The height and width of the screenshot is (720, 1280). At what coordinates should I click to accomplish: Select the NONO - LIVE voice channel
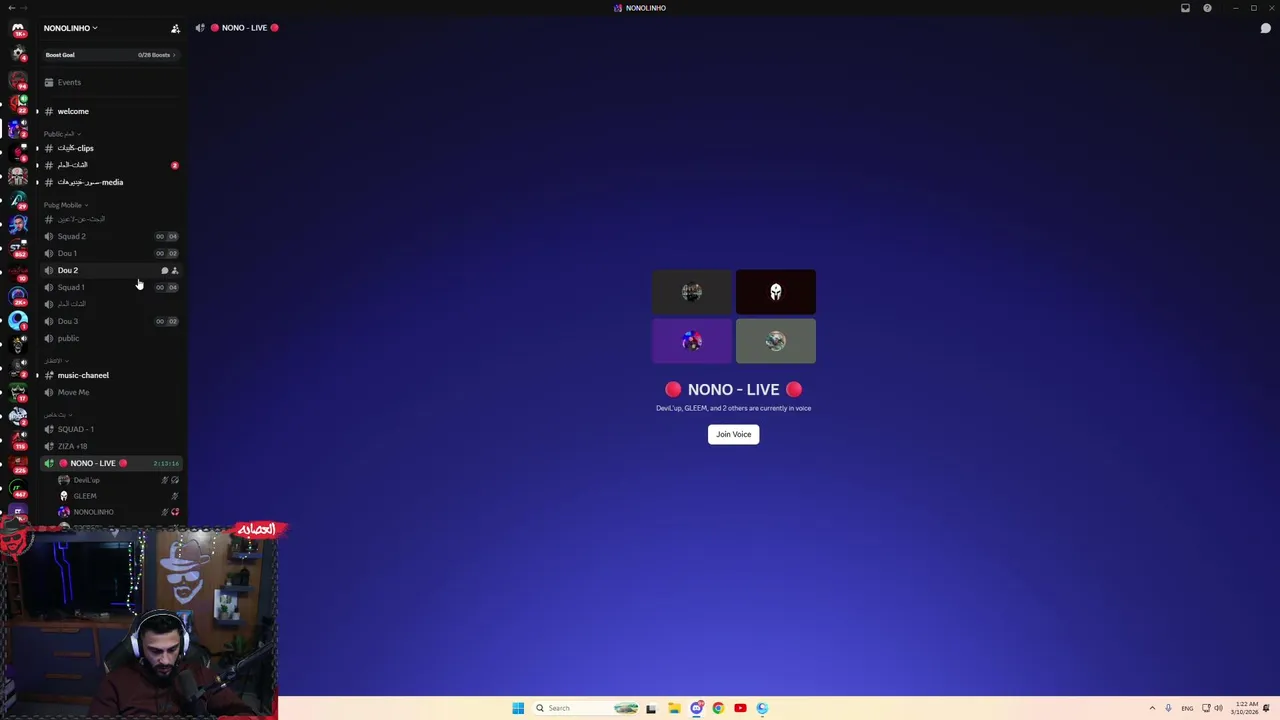[110, 463]
